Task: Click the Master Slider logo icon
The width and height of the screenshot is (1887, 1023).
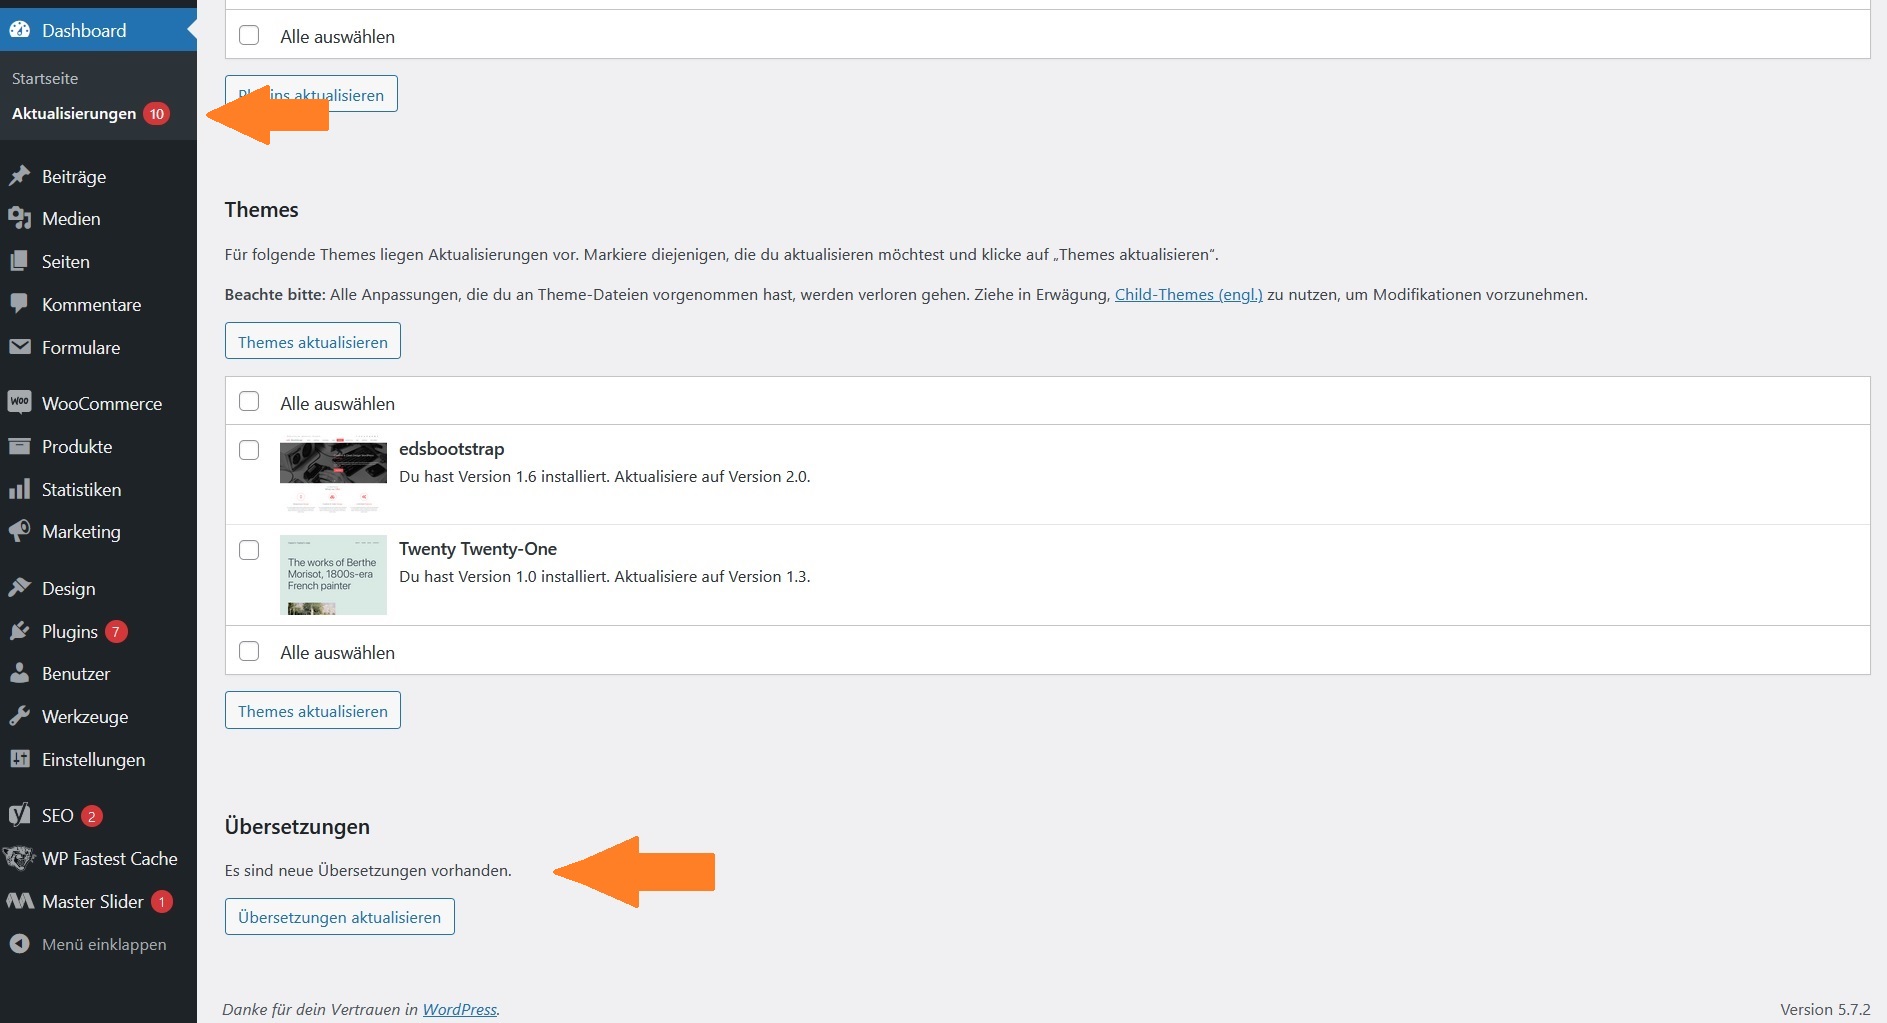Action: [x=20, y=901]
